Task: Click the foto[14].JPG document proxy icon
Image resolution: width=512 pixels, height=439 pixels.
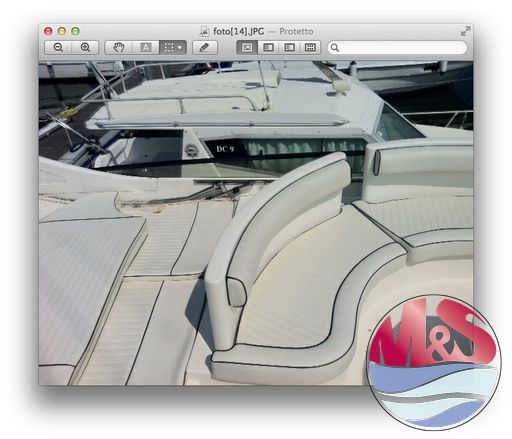Action: tap(204, 31)
